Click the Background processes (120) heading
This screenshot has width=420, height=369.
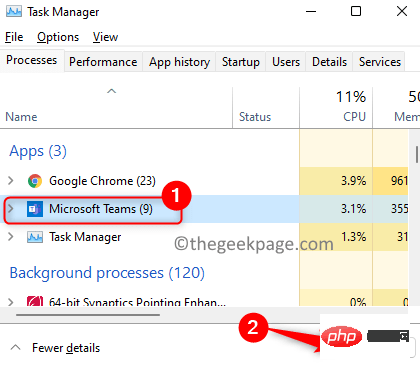coord(107,273)
